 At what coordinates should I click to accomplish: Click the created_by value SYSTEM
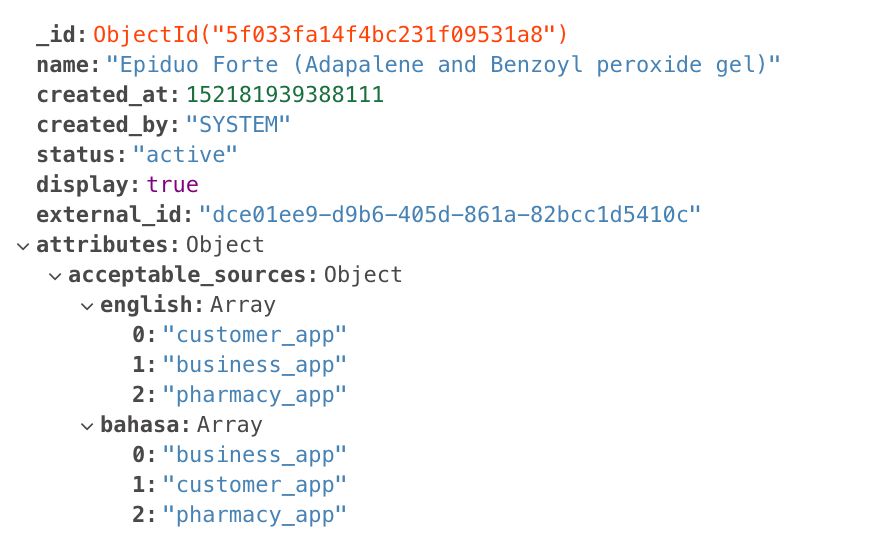pyautogui.click(x=238, y=125)
